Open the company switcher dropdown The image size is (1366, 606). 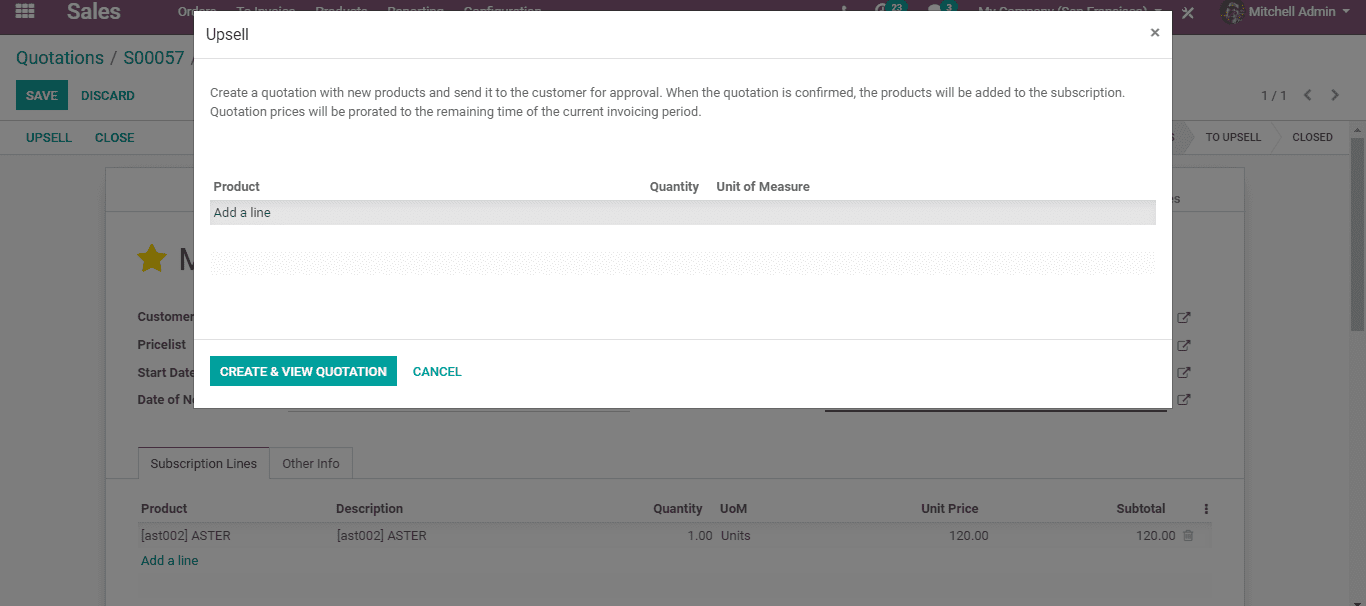(x=1070, y=12)
